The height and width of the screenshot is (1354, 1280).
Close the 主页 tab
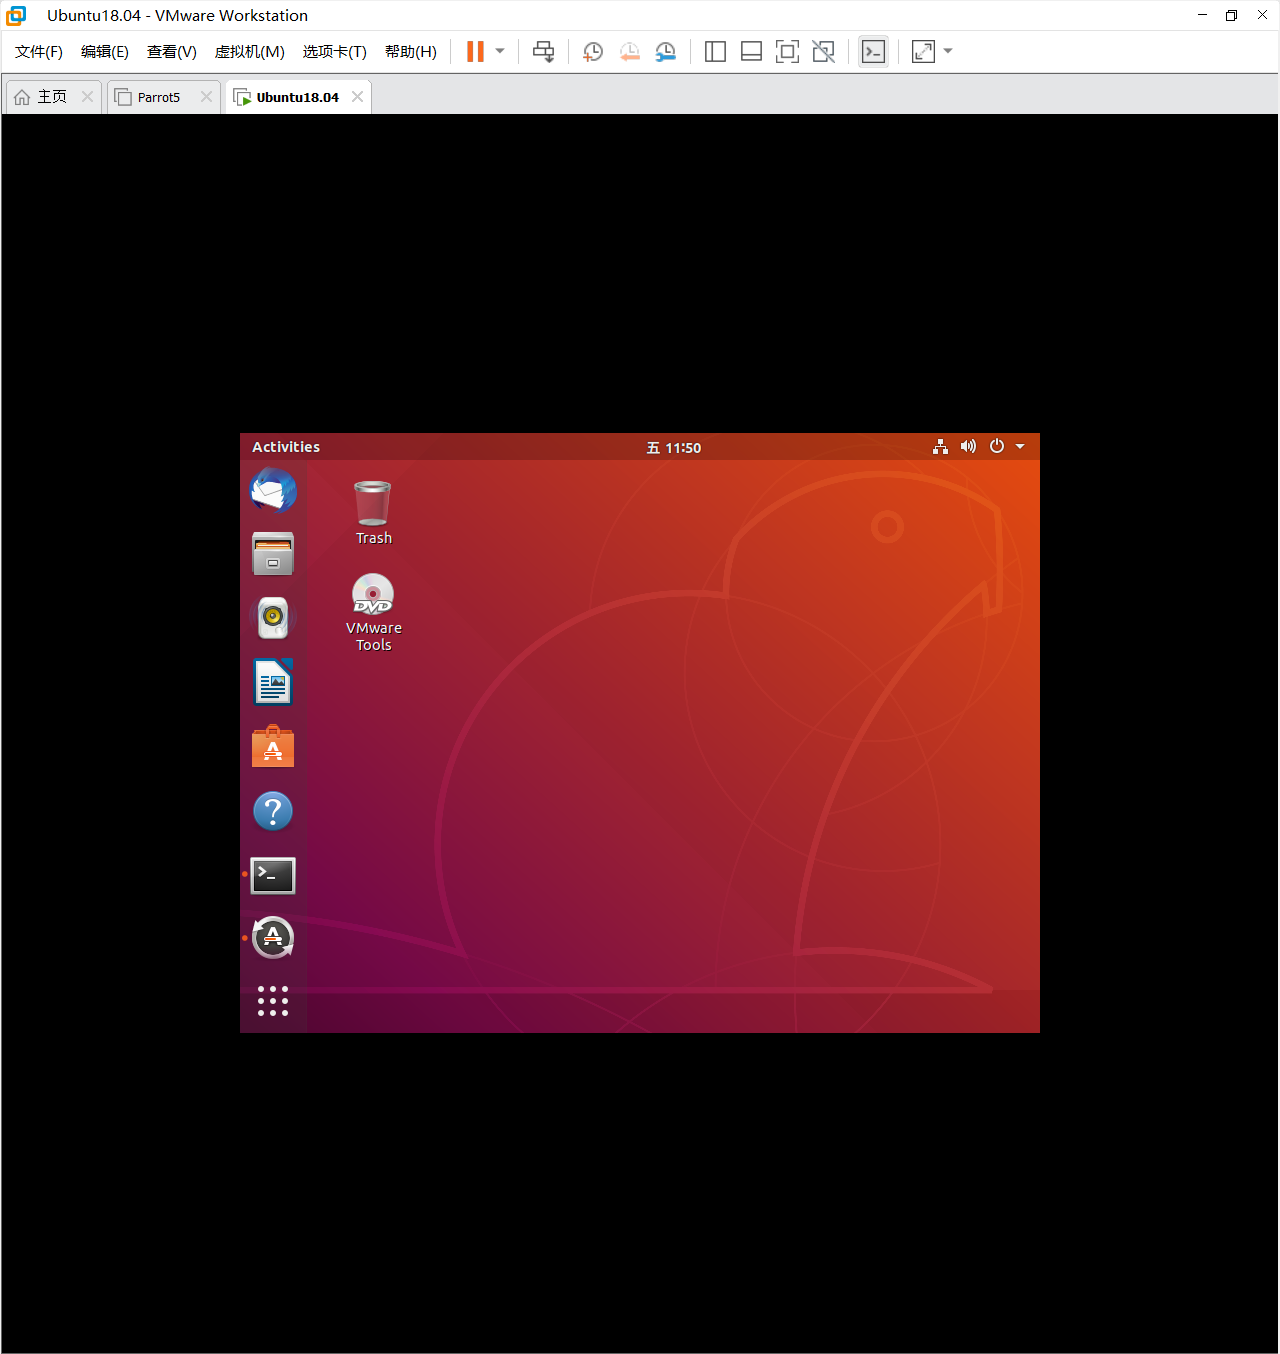pyautogui.click(x=87, y=97)
